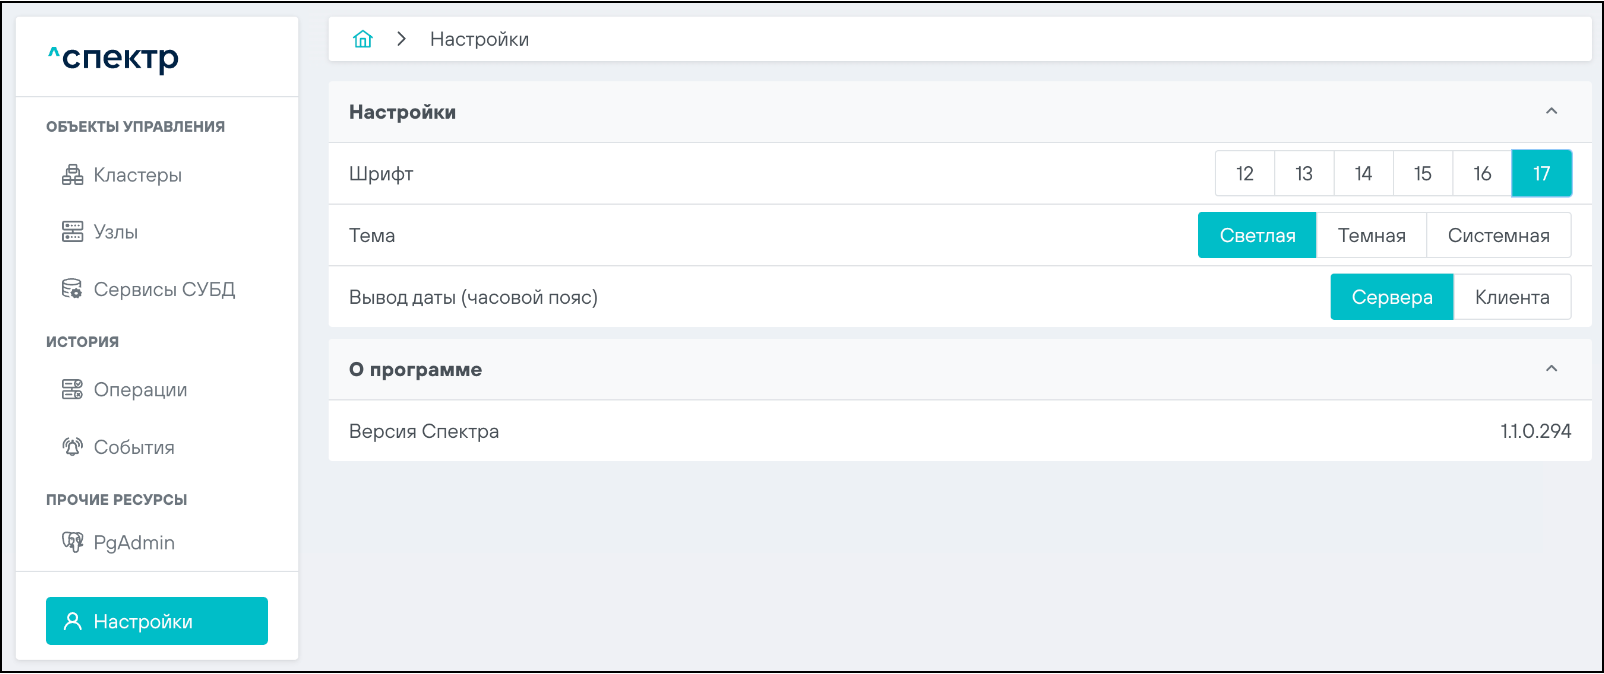Screen dimensions: 1604x674
Task: Set date output to Клиента timezone
Action: coord(1511,297)
